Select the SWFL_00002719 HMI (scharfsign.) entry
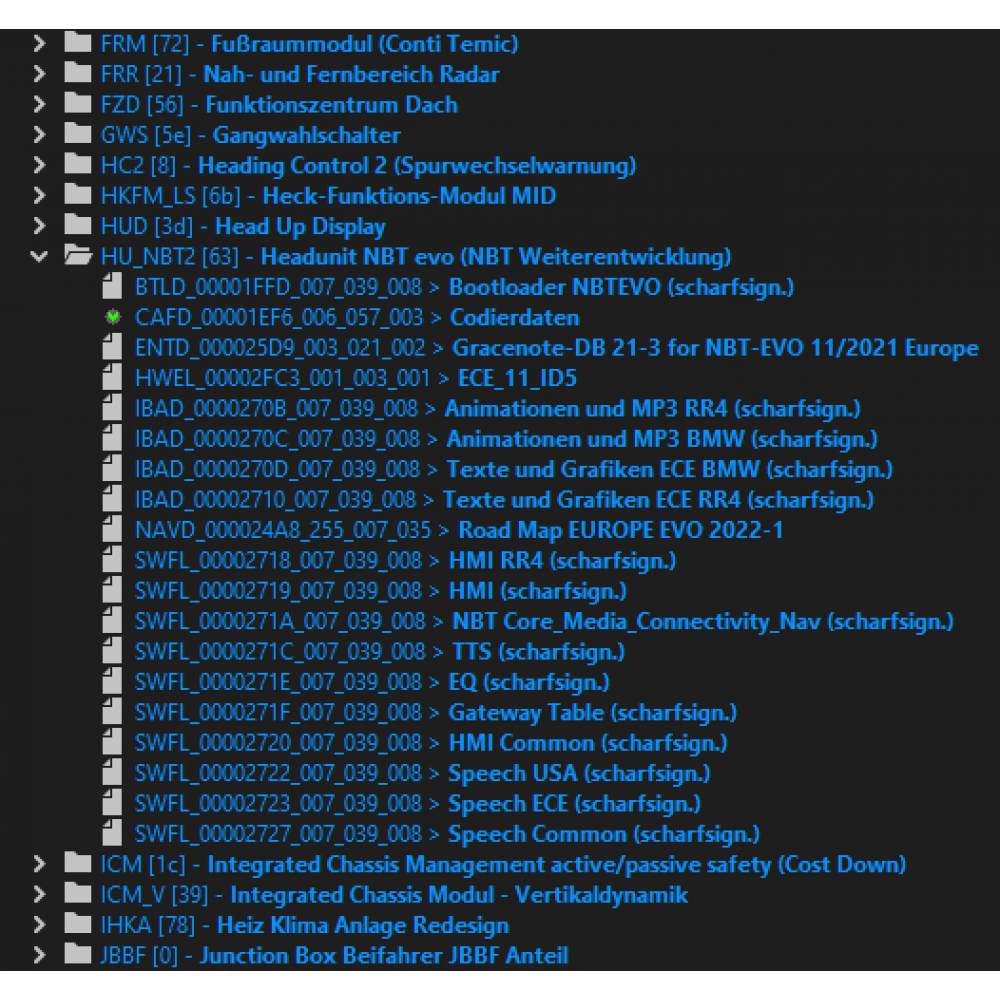This screenshot has width=1000, height=1000. click(x=380, y=592)
